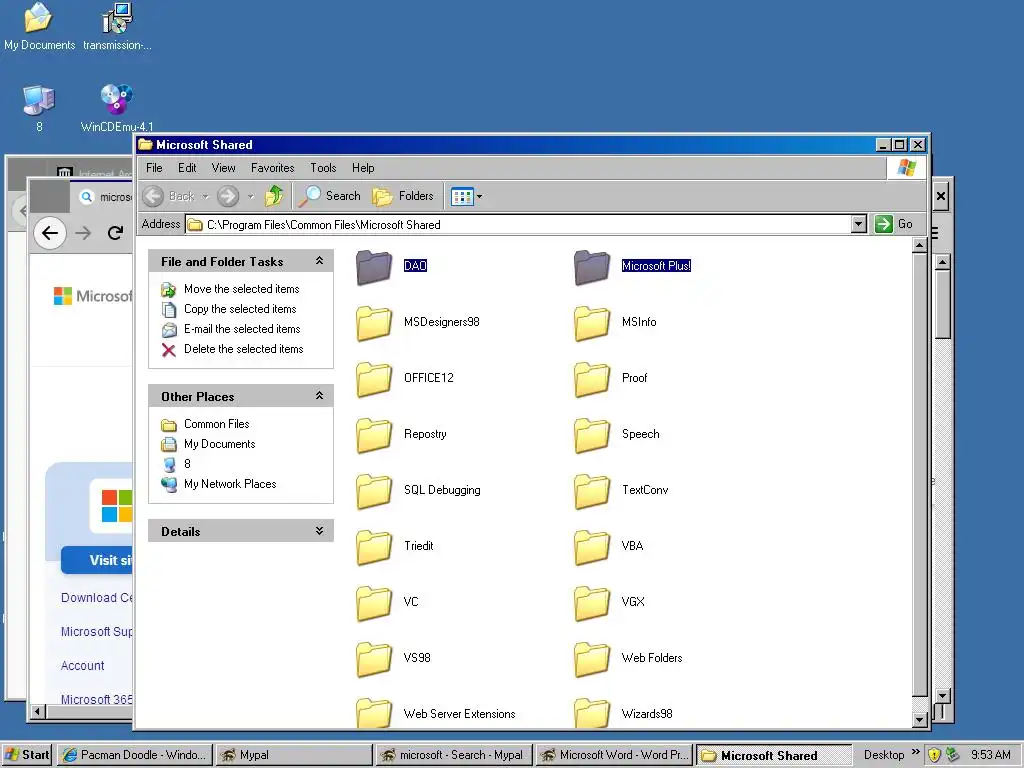Click the Explorer scrollbar up arrow

pos(920,246)
